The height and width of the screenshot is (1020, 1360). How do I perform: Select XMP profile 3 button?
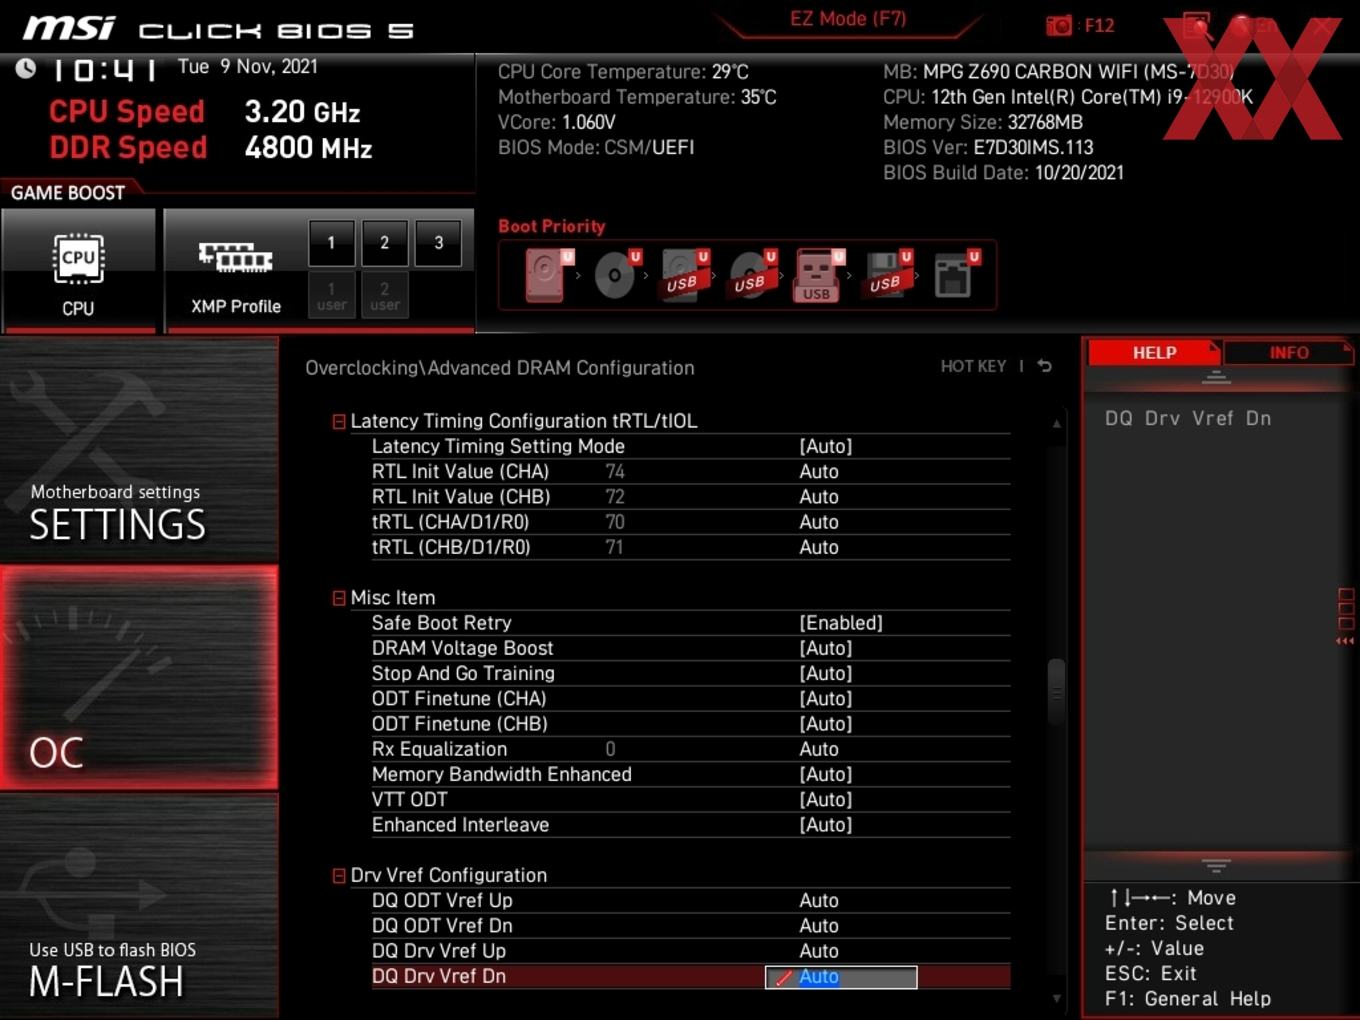pyautogui.click(x=438, y=242)
